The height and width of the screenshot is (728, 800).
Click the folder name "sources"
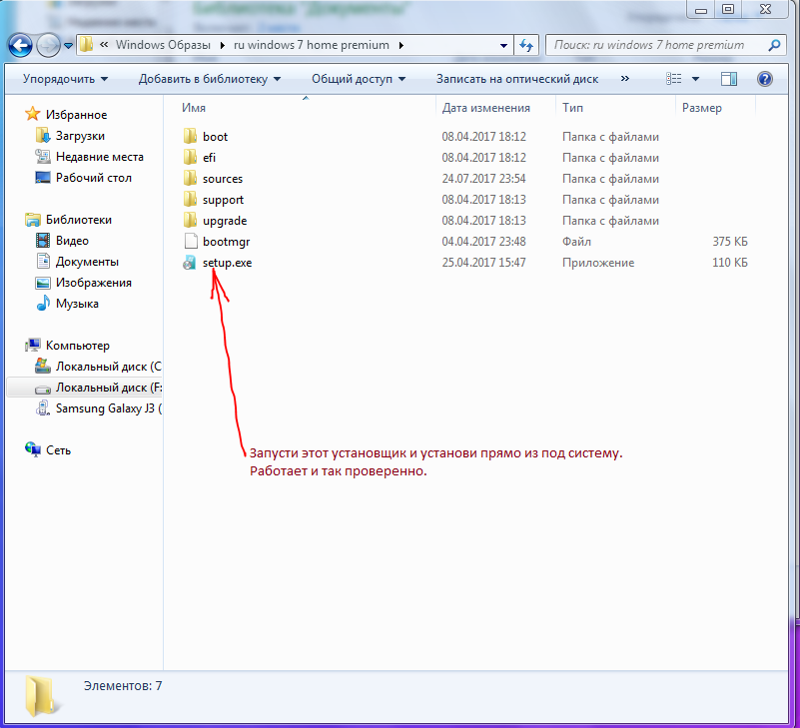(x=222, y=179)
